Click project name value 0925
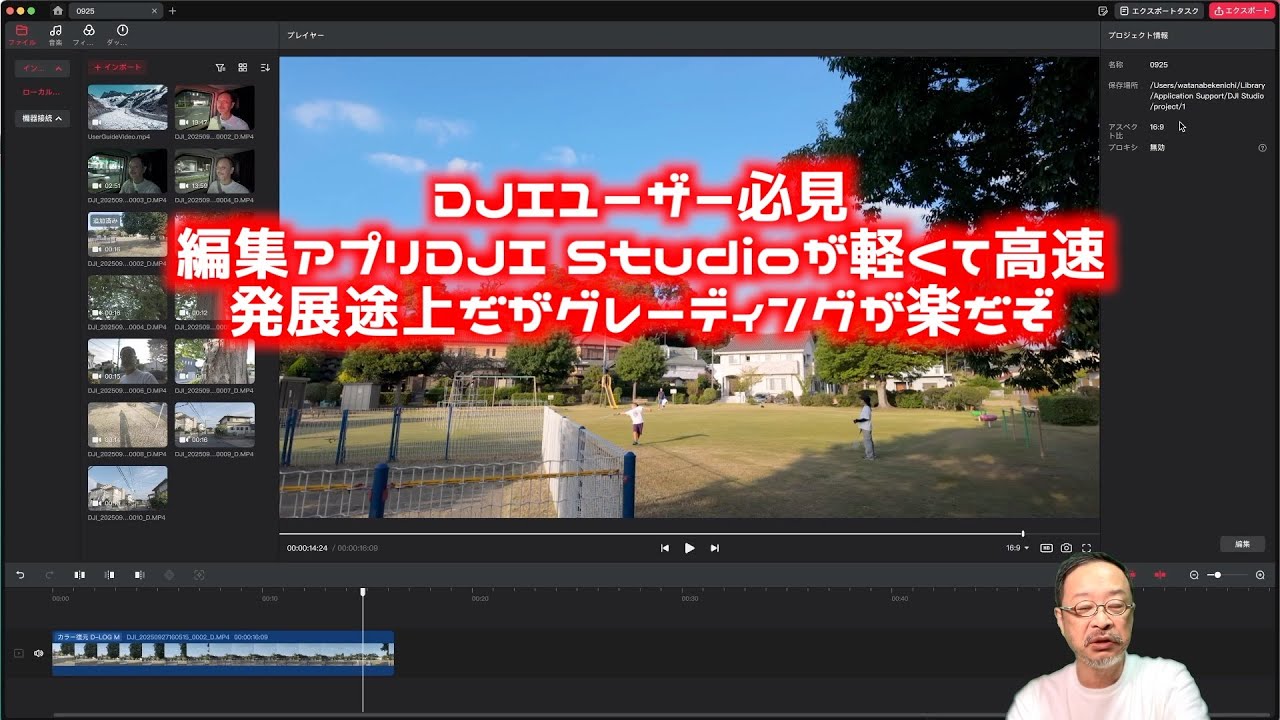This screenshot has height=720, width=1280. 1159,65
